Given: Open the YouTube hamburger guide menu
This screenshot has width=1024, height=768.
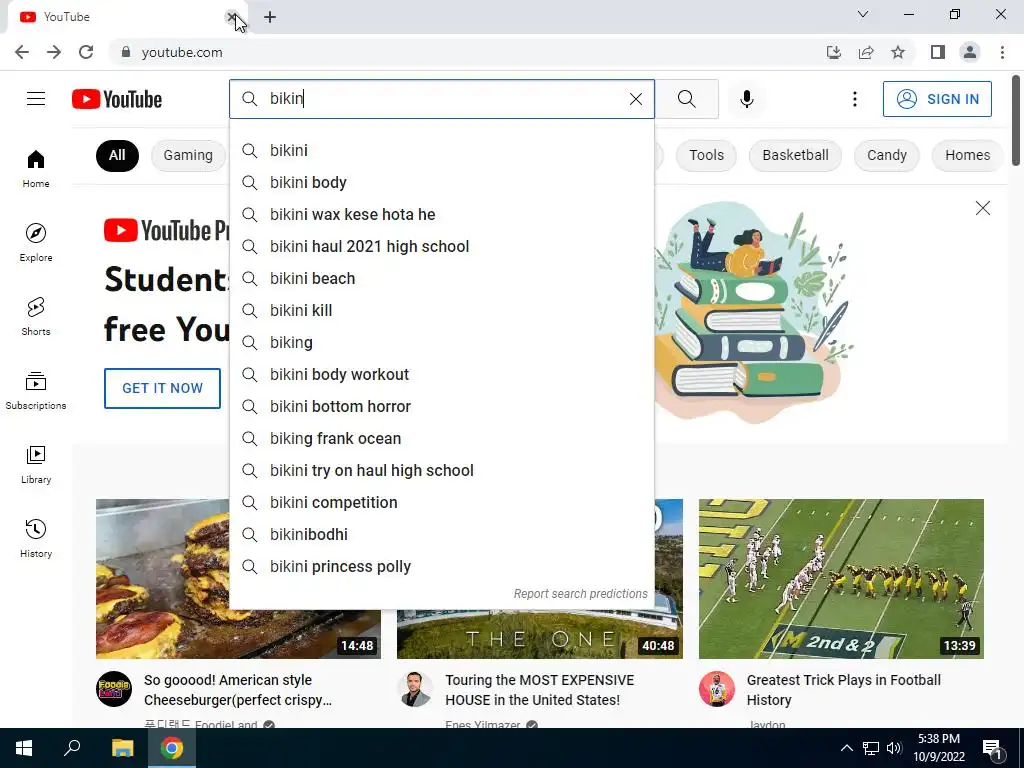Looking at the screenshot, I should 36,99.
